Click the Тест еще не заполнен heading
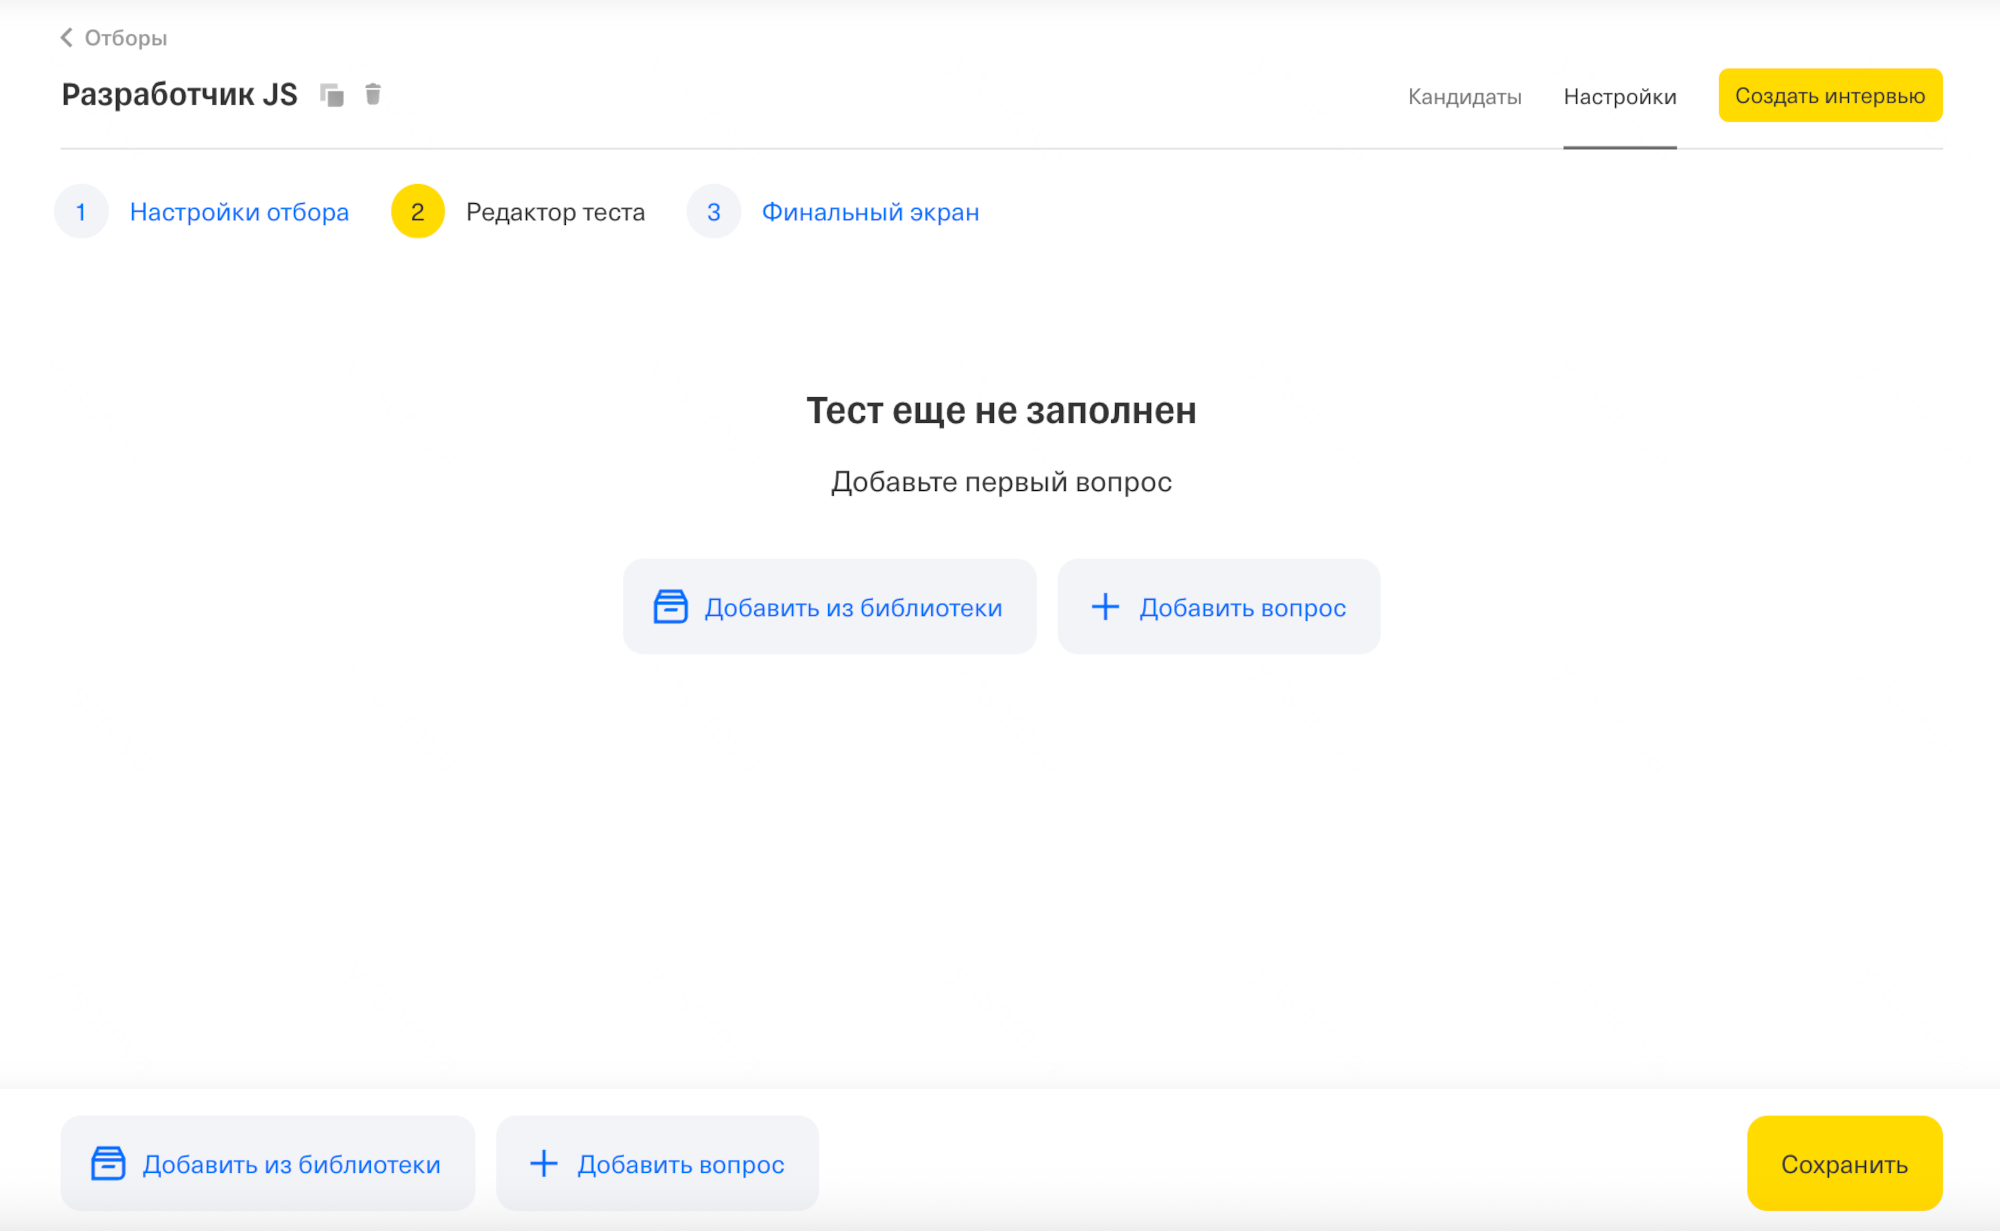Screen dimensions: 2000x1231 (x=1001, y=410)
